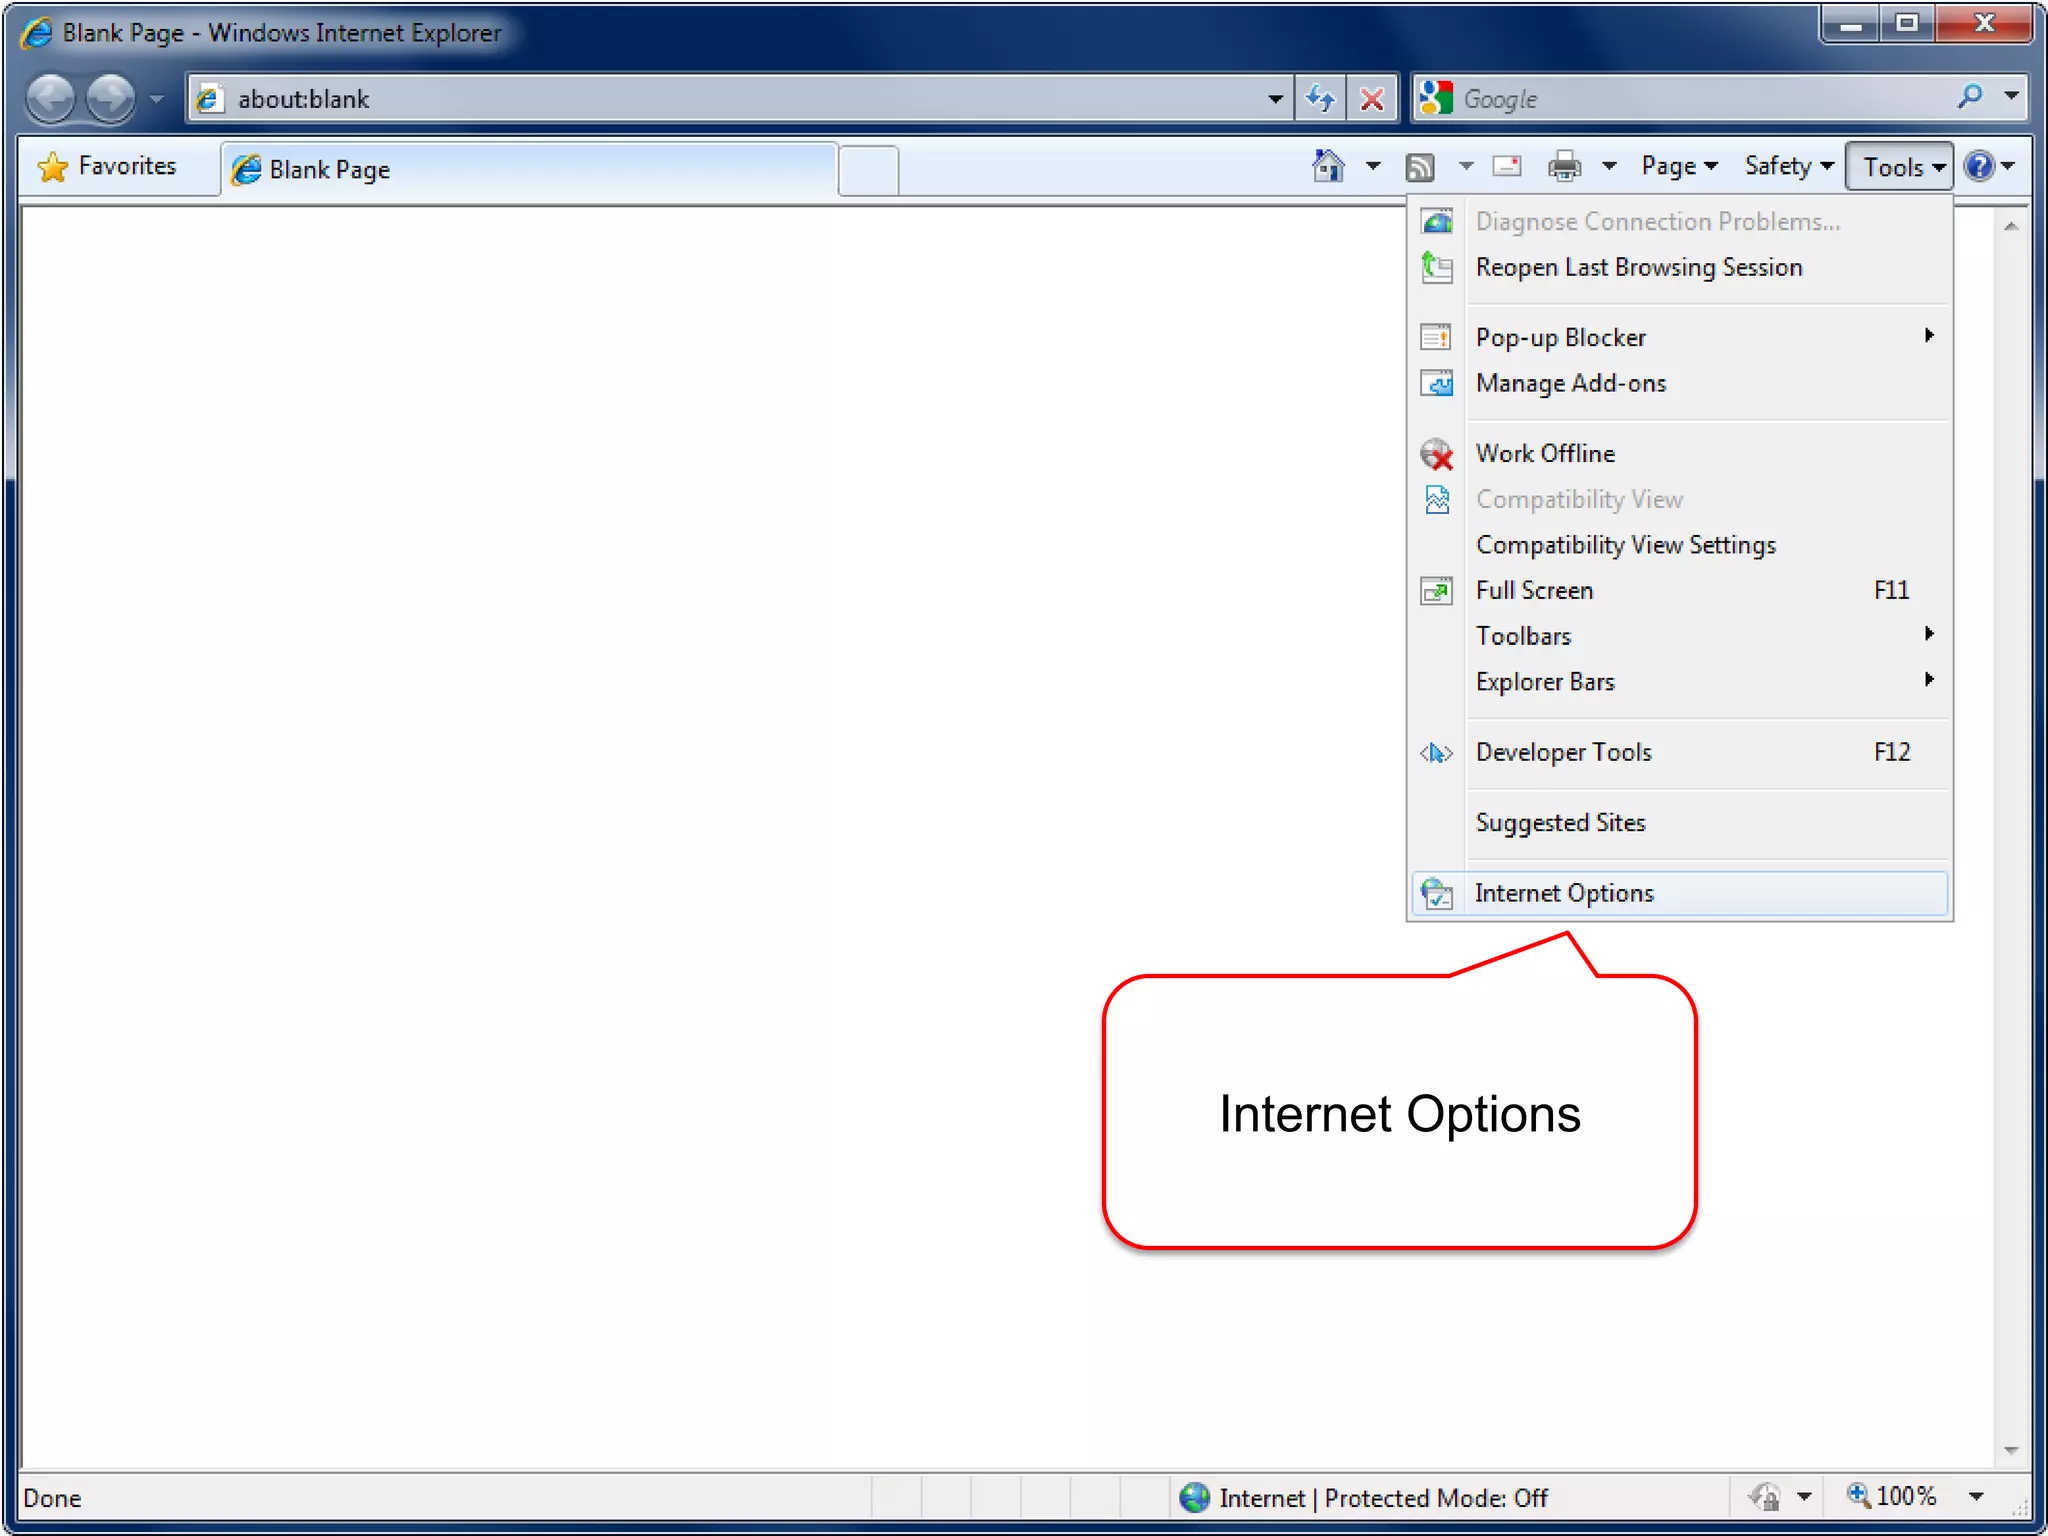The image size is (2048, 1536).
Task: Click the scrollbar down arrow
Action: point(2011,1450)
